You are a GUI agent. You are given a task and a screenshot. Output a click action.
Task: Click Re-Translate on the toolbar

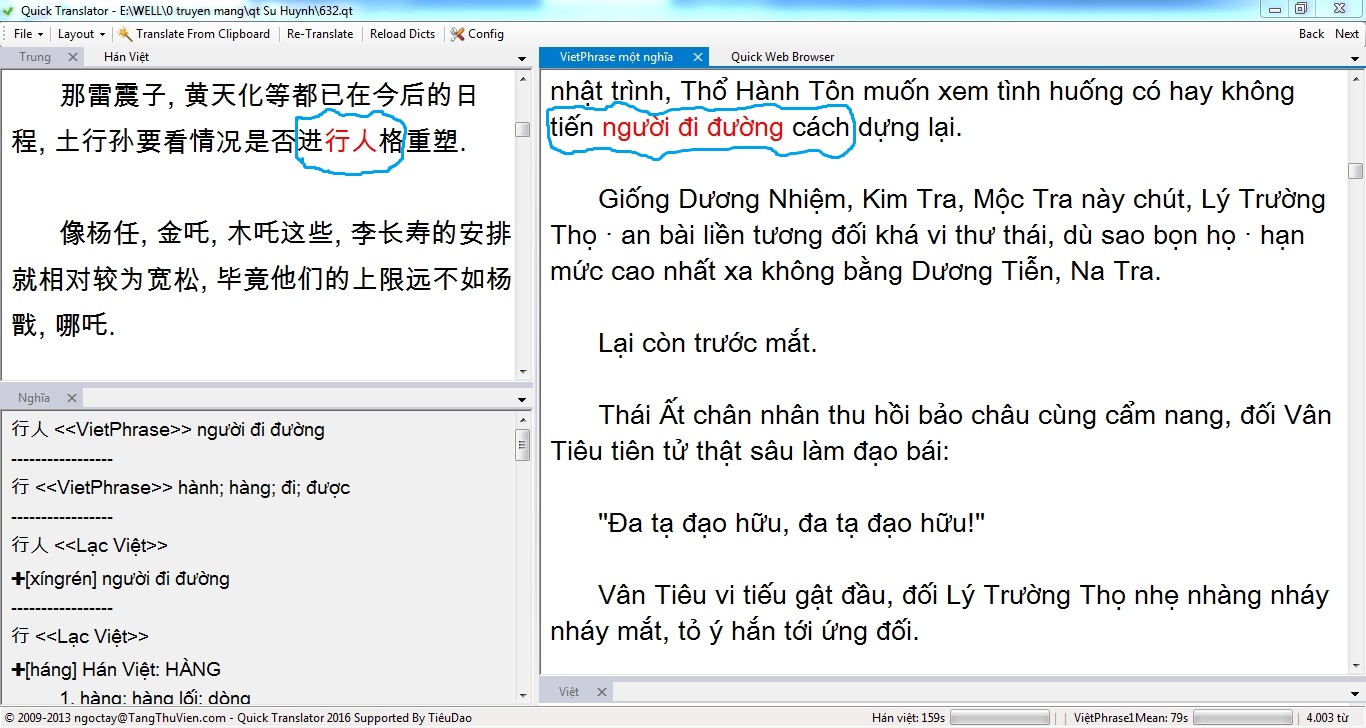[x=320, y=33]
